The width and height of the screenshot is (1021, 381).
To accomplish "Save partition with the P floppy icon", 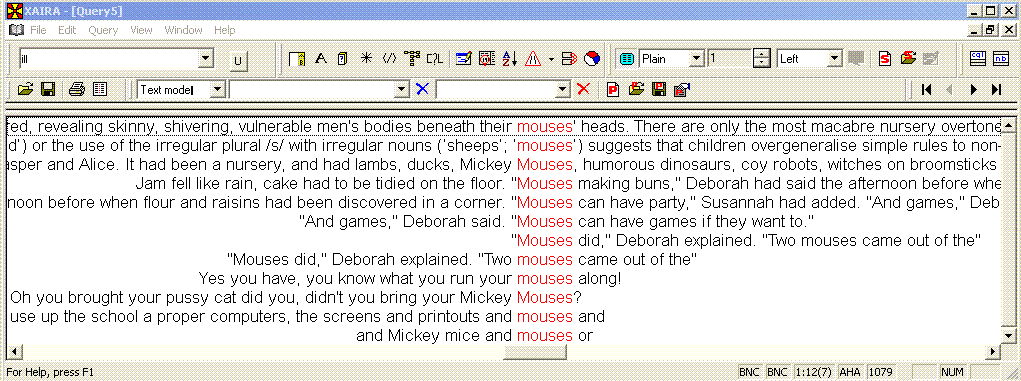I will (x=659, y=89).
